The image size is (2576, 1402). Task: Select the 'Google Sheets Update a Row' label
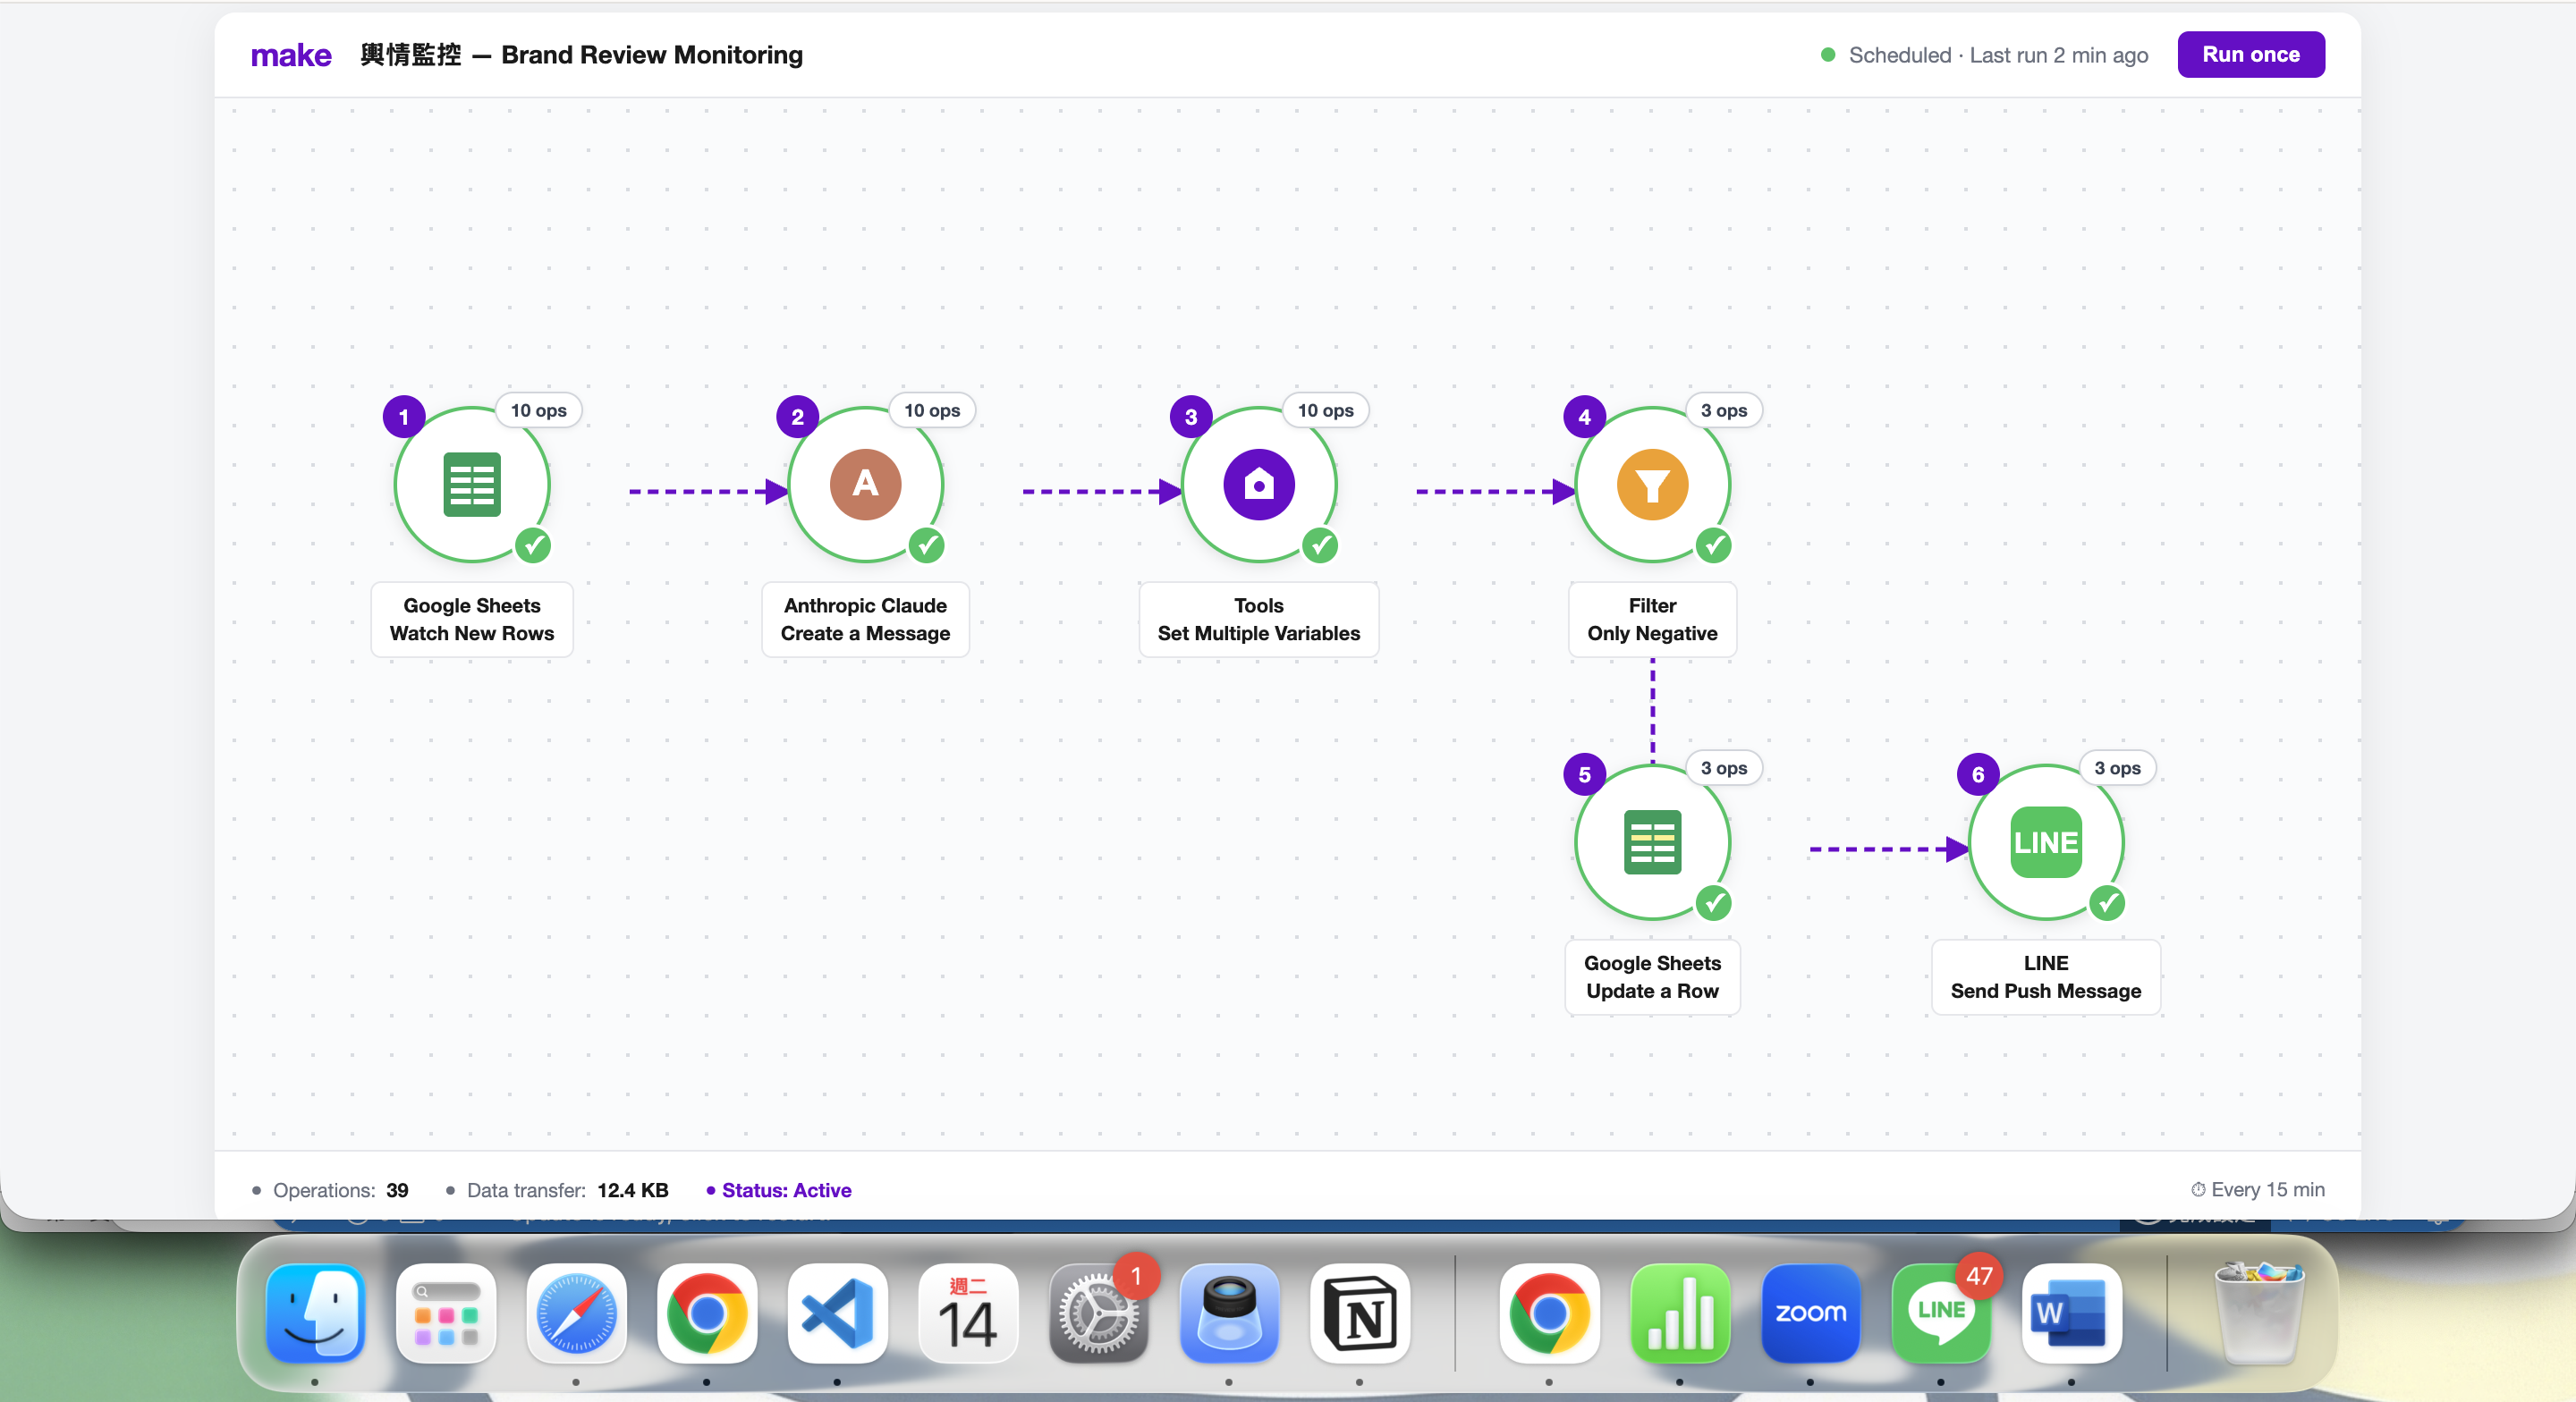pyautogui.click(x=1652, y=977)
